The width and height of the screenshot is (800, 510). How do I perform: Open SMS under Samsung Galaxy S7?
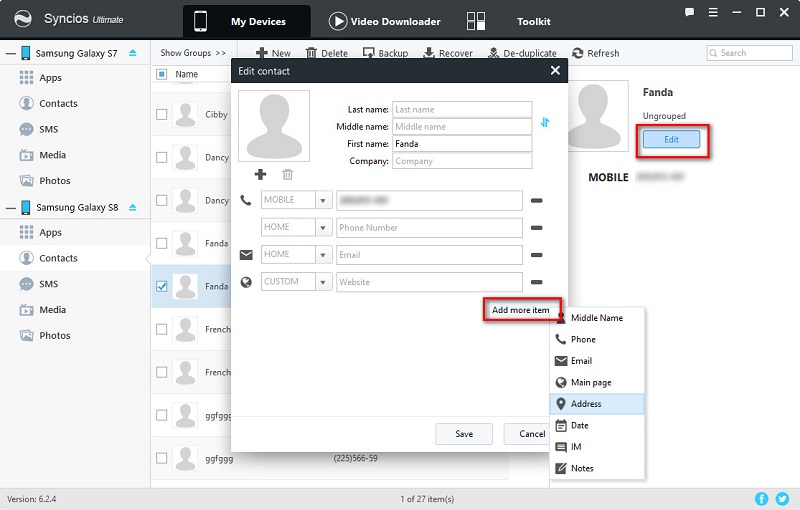[48, 129]
